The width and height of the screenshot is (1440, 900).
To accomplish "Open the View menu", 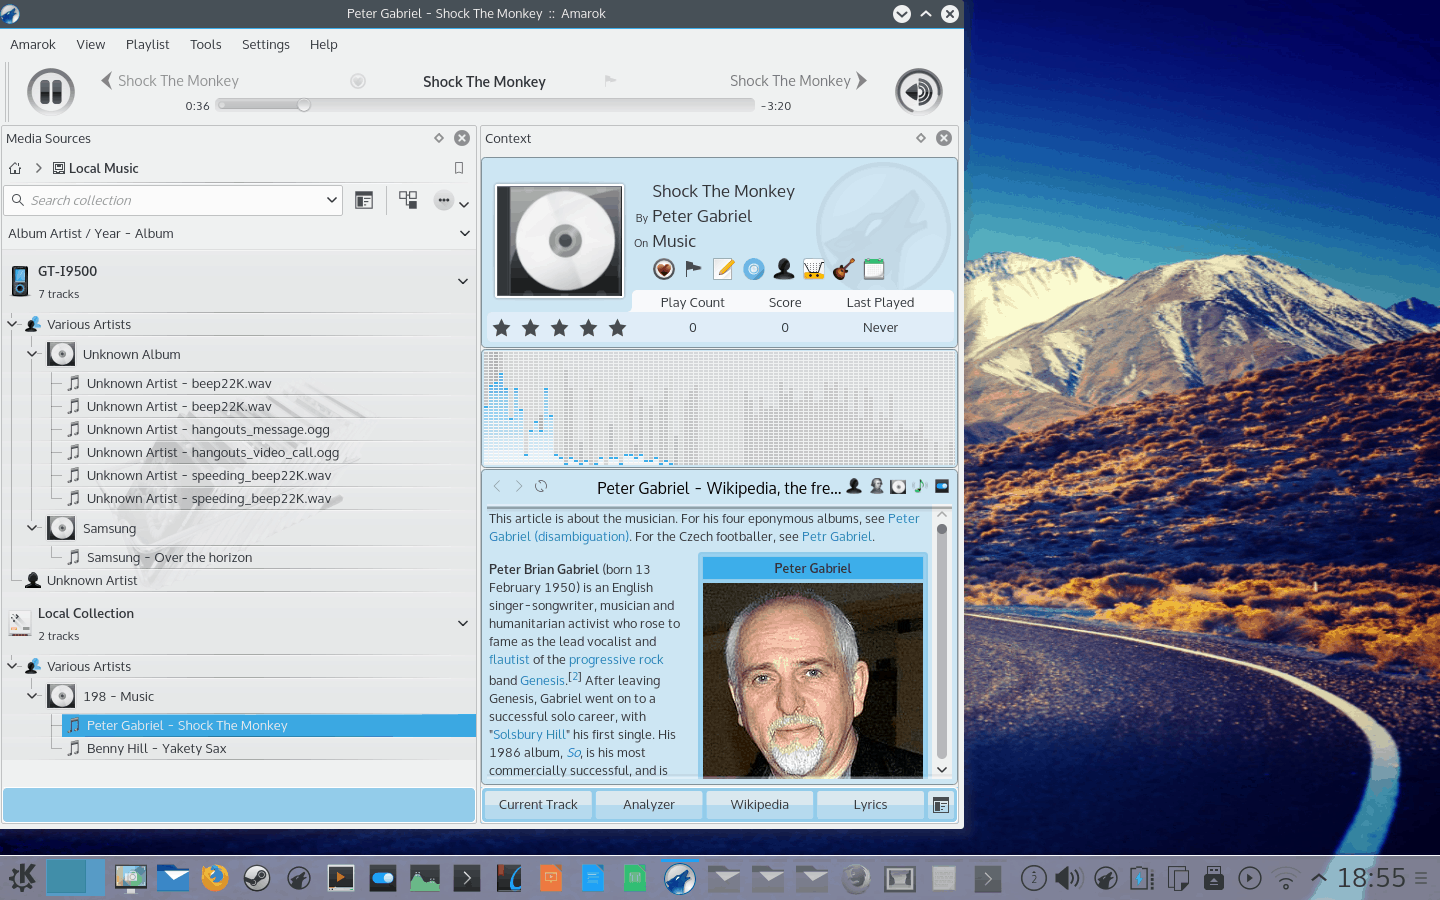I will (91, 44).
